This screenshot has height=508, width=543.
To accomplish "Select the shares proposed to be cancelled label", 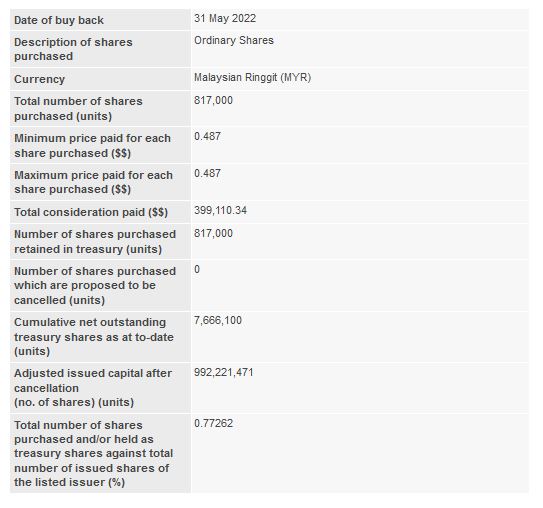I will point(95,285).
